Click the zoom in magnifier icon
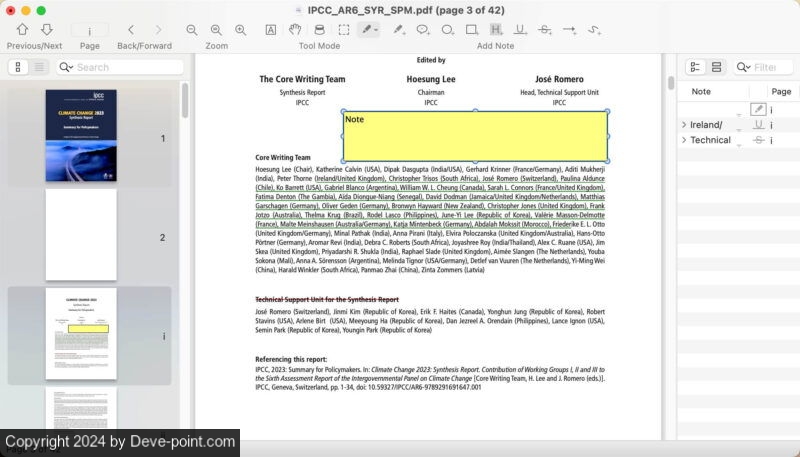The width and height of the screenshot is (800, 457). (x=240, y=30)
